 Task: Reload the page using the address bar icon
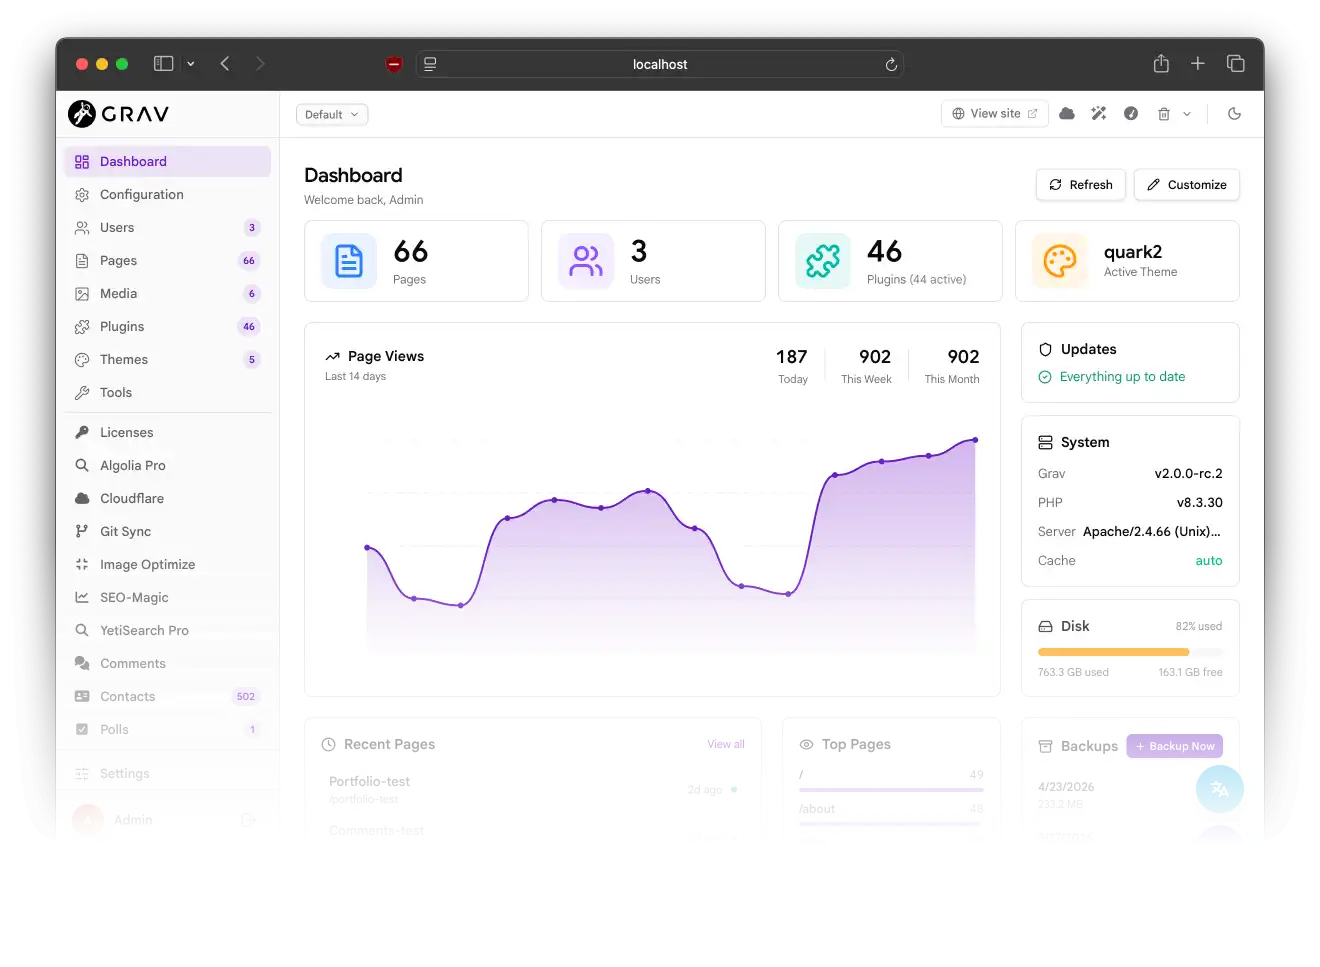[891, 64]
